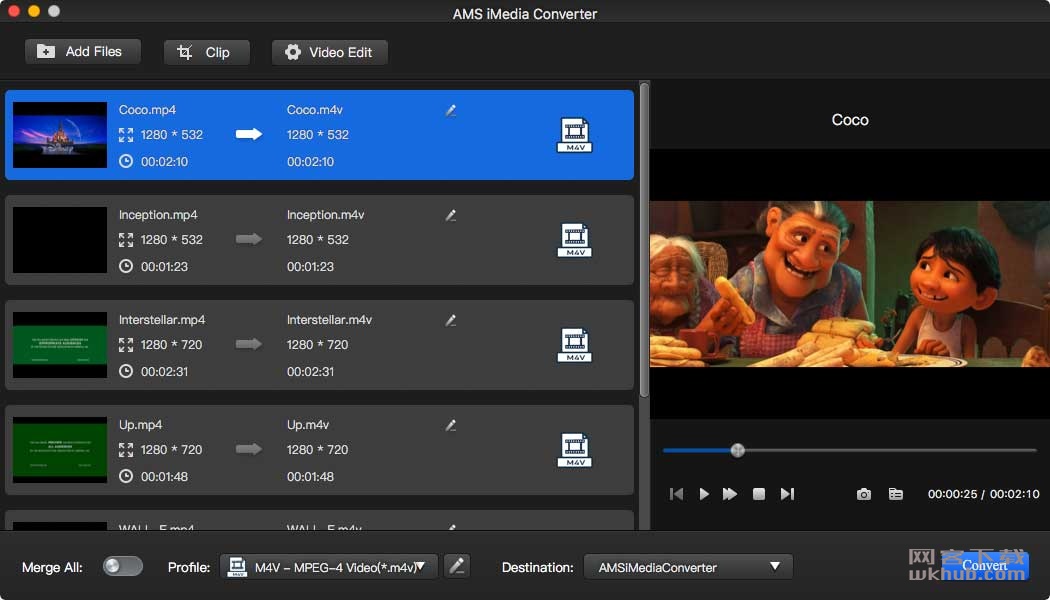This screenshot has height=600, width=1050.
Task: Edit output name of Interstellar.m4v
Action: [451, 321]
